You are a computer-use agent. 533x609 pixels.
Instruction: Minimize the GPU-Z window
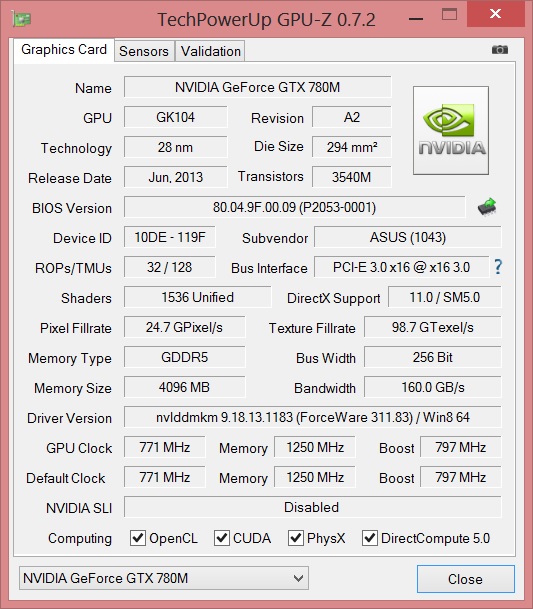[x=416, y=16]
